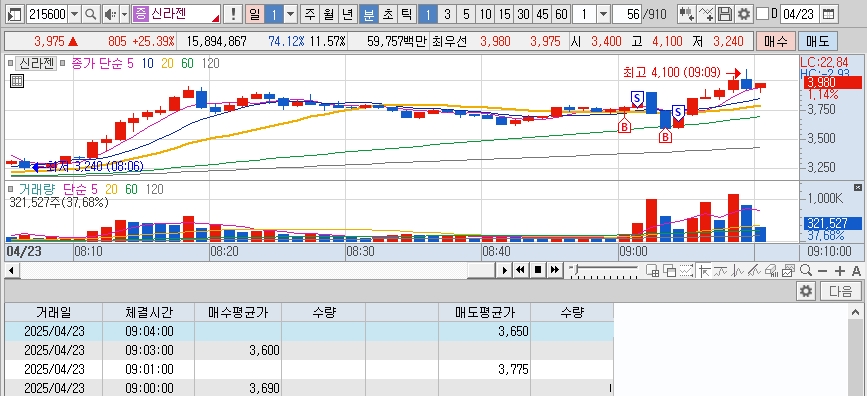Toggle the D checkbox near date field
This screenshot has width=867, height=396.
click(x=762, y=14)
